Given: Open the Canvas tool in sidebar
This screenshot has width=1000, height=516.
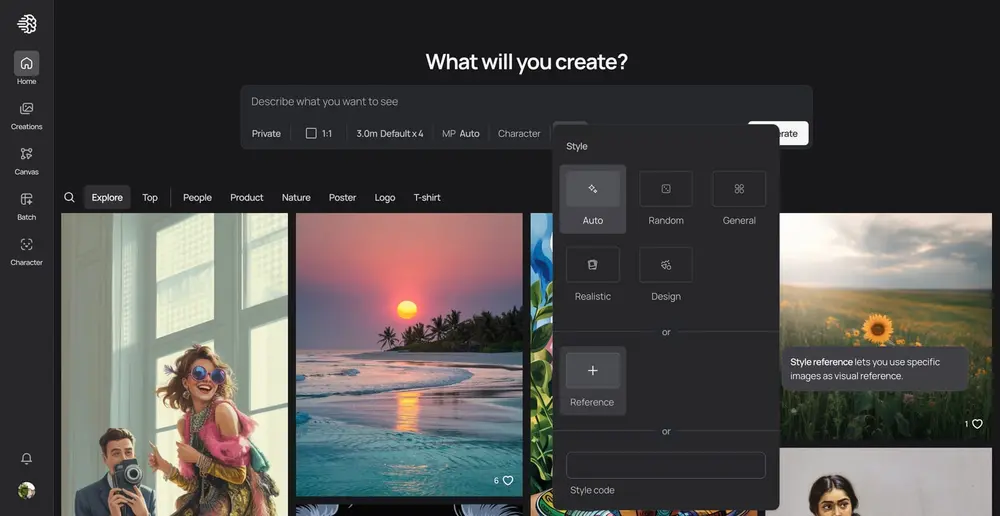Looking at the screenshot, I should click(x=26, y=160).
